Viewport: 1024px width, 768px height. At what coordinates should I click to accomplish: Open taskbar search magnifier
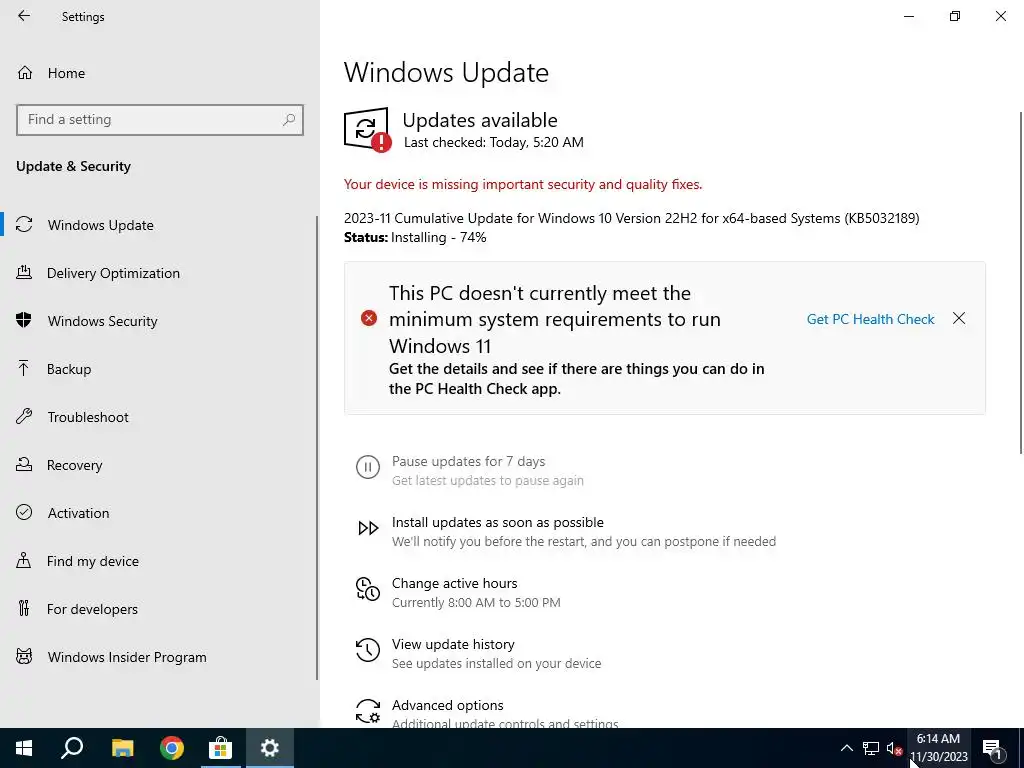click(x=72, y=748)
